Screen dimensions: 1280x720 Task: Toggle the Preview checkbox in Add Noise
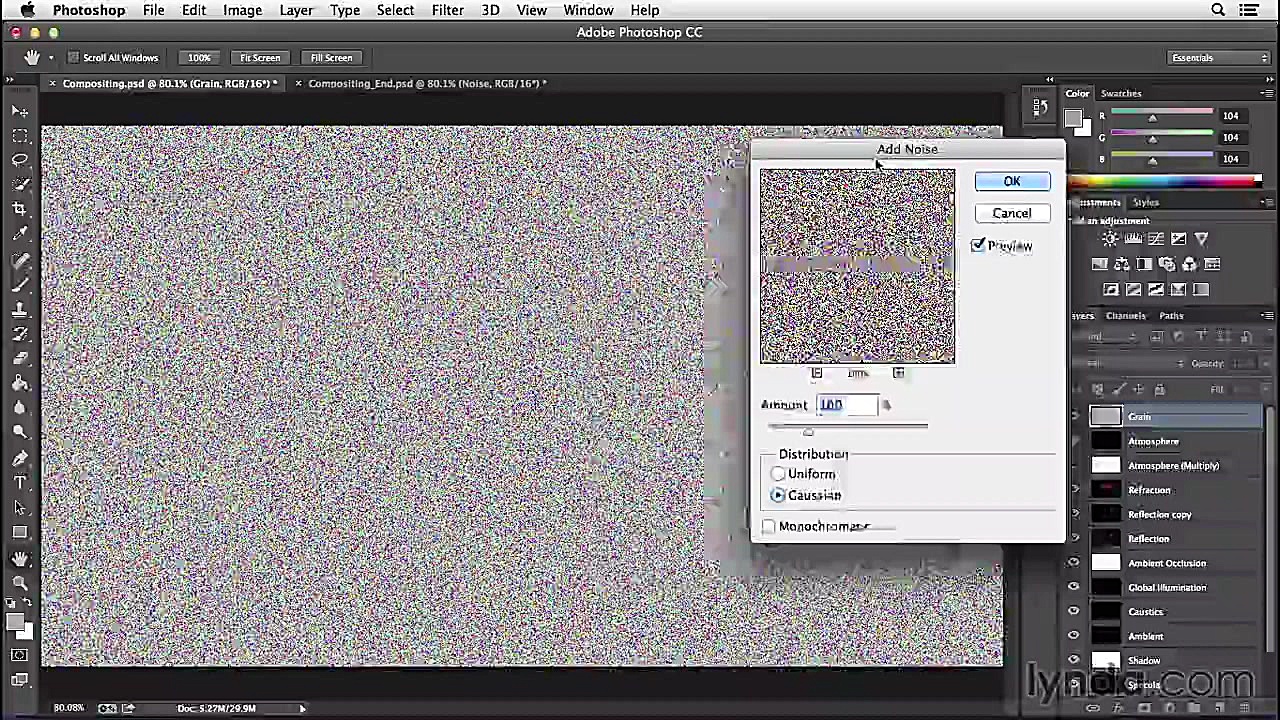[x=978, y=245]
